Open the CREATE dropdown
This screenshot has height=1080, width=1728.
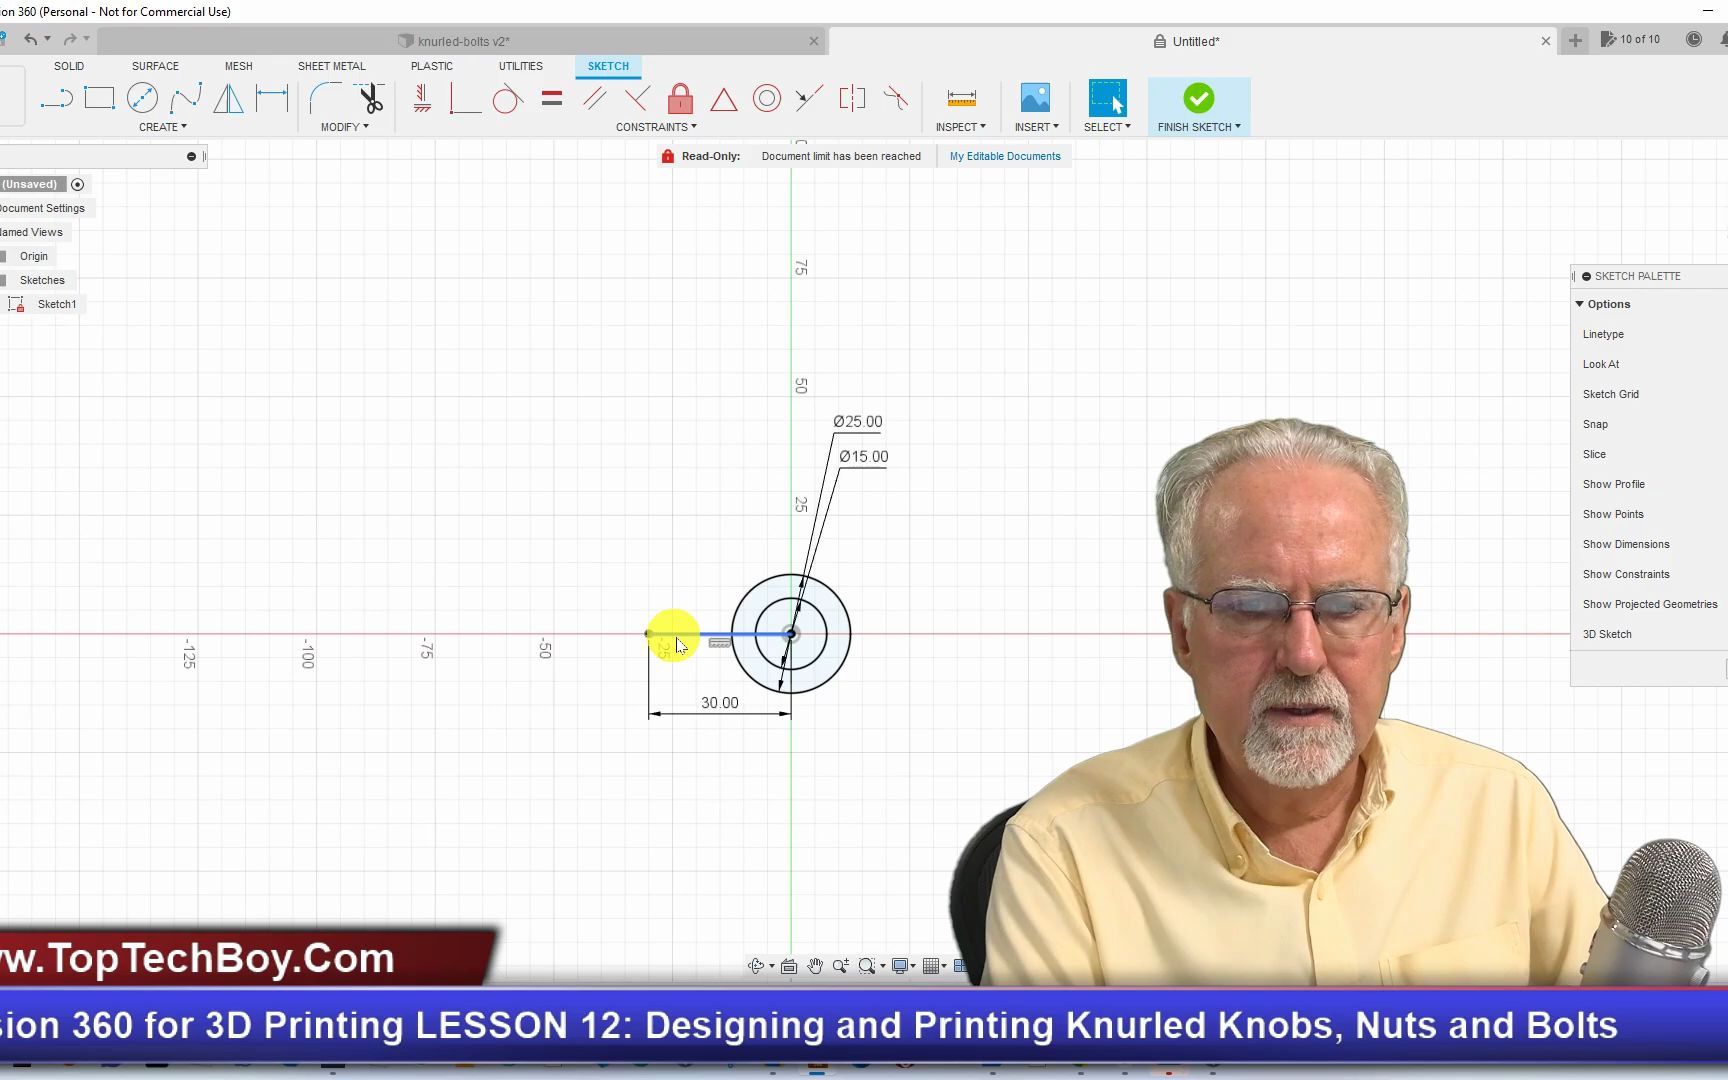162,127
